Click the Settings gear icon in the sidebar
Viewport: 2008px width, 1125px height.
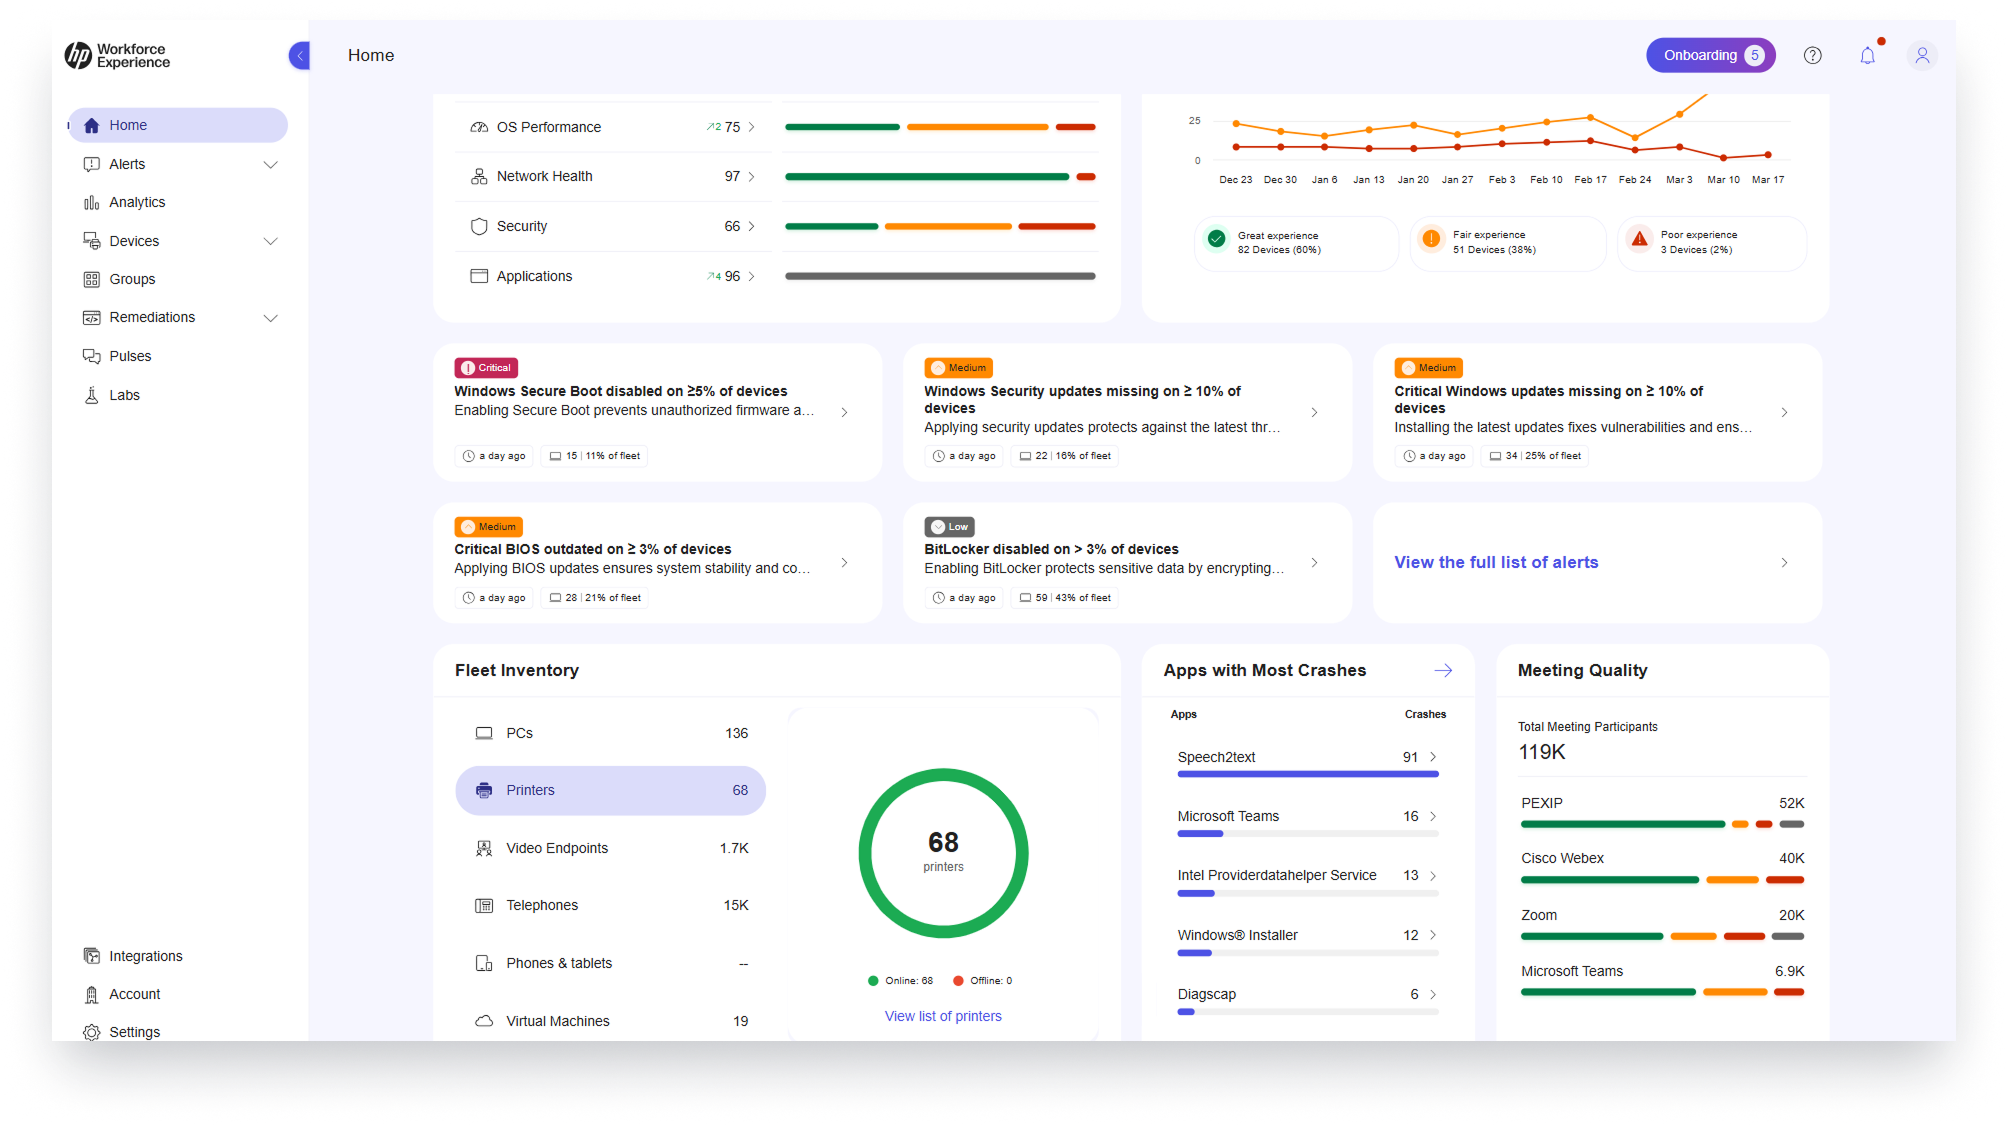[92, 1031]
